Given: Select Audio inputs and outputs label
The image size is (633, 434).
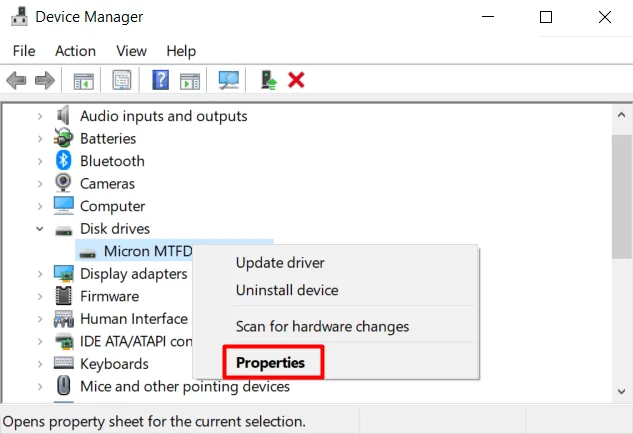Looking at the screenshot, I should click(163, 116).
